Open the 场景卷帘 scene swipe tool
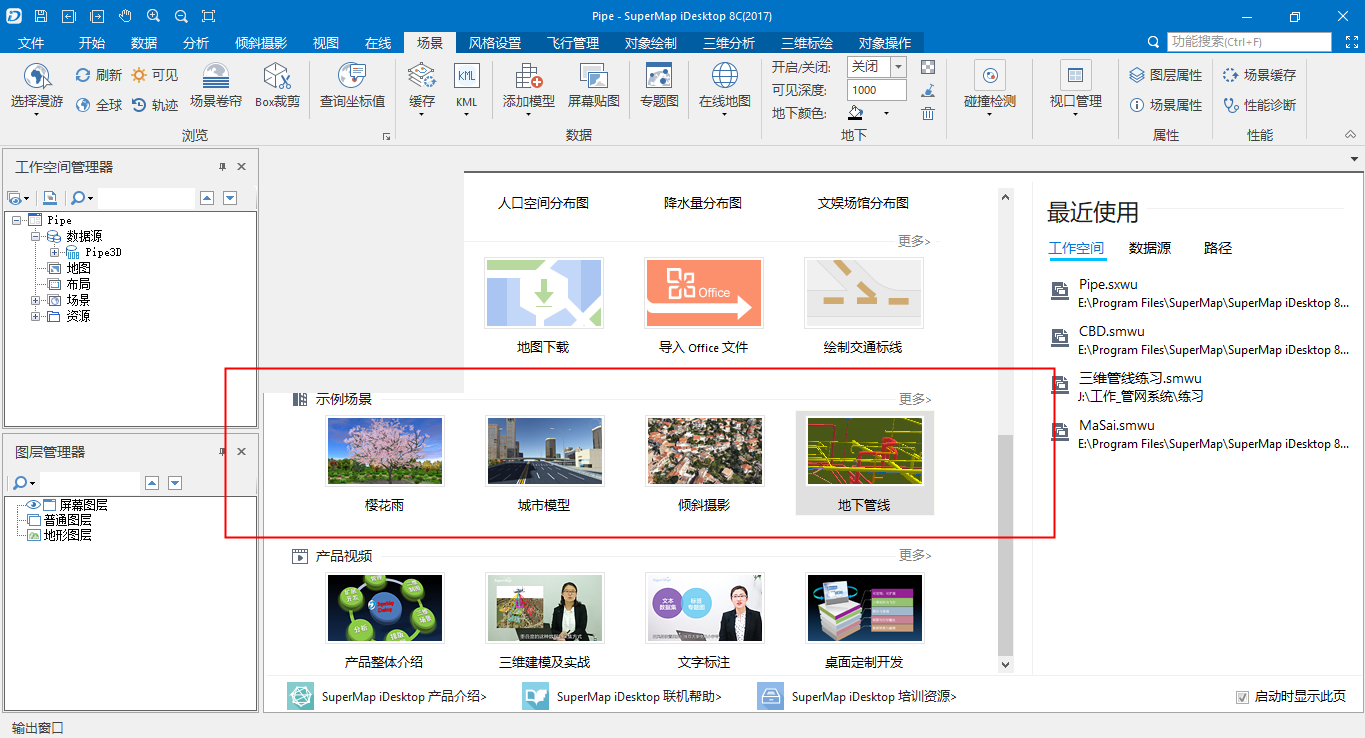 pyautogui.click(x=216, y=86)
